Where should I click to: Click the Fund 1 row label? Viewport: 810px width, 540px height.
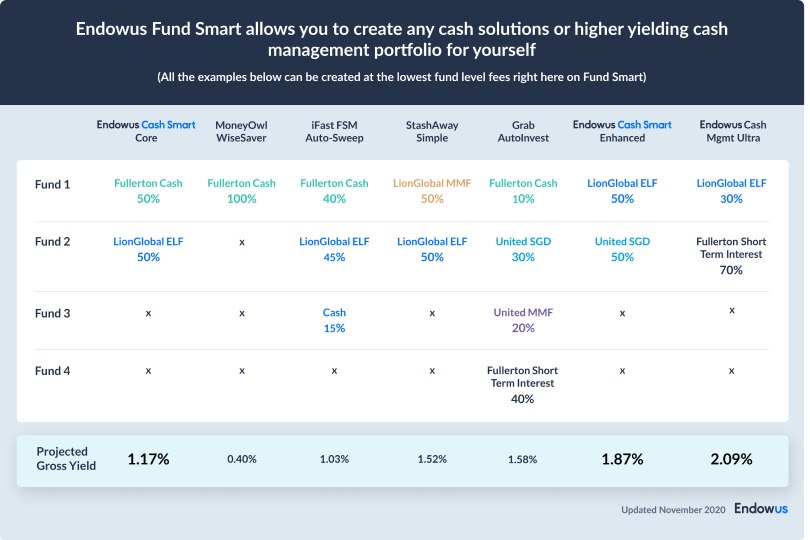(x=52, y=185)
